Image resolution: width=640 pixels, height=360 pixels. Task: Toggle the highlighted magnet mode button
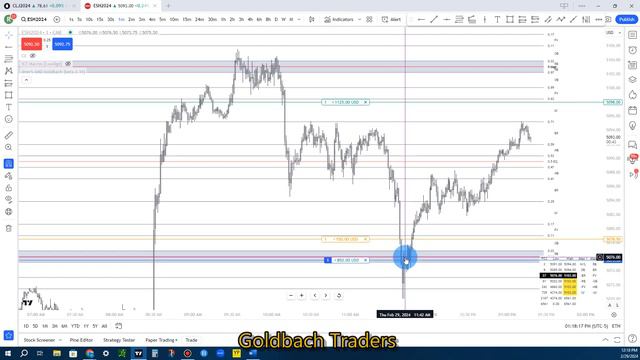pyautogui.click(x=9, y=164)
